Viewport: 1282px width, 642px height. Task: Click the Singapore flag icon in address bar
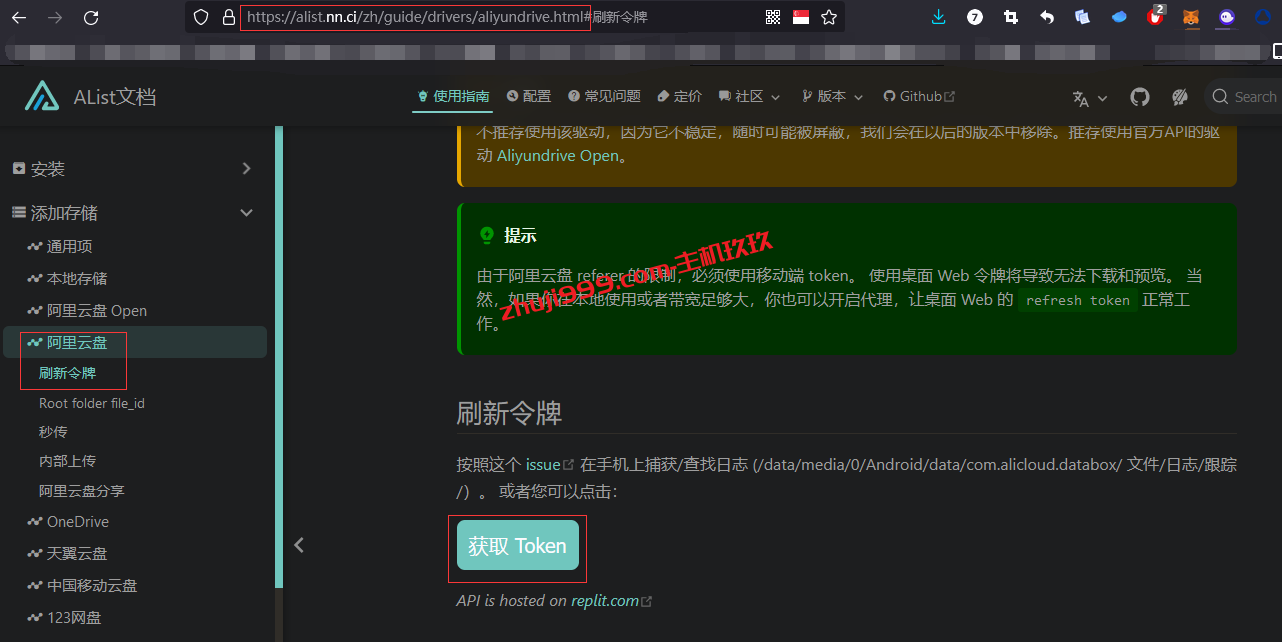pyautogui.click(x=801, y=17)
